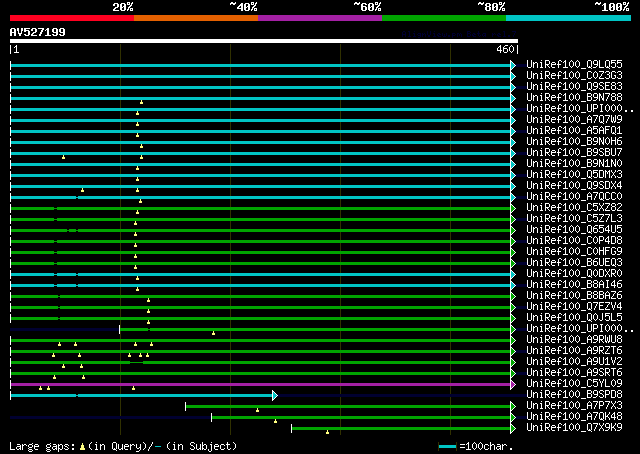Open the UniRef100_Q0DXR0 hit label
The height and width of the screenshot is (454, 640).
click(x=575, y=273)
